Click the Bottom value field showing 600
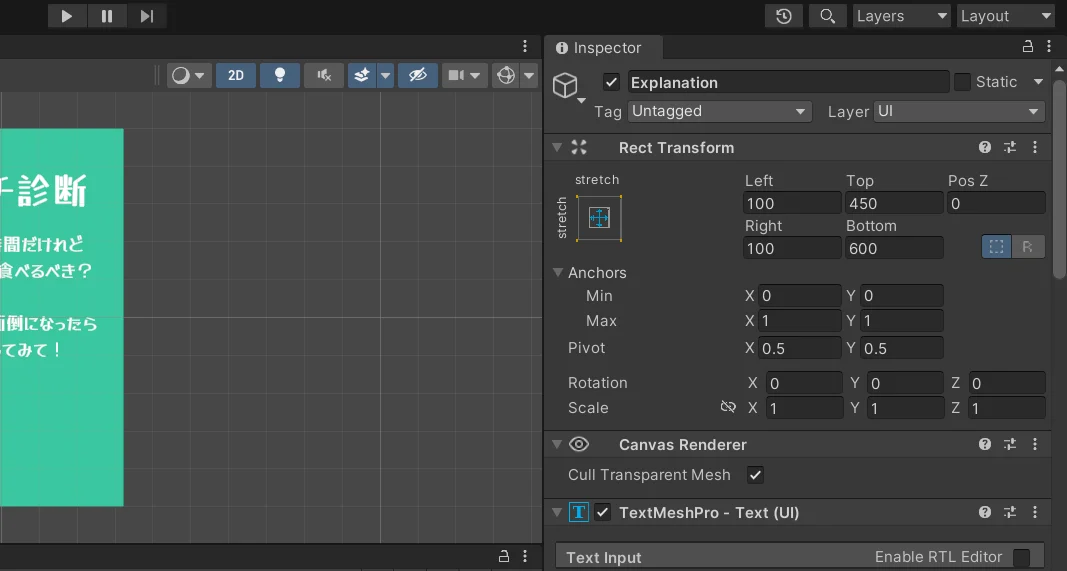 coord(894,248)
